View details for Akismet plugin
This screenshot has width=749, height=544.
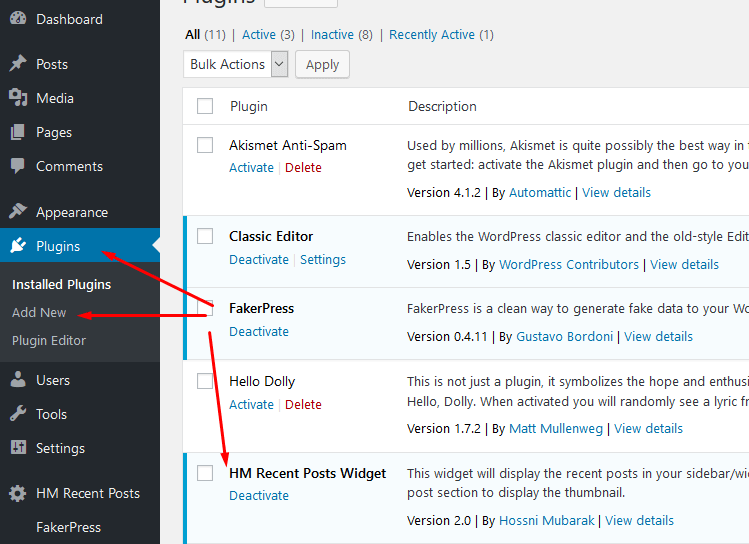[x=616, y=192]
